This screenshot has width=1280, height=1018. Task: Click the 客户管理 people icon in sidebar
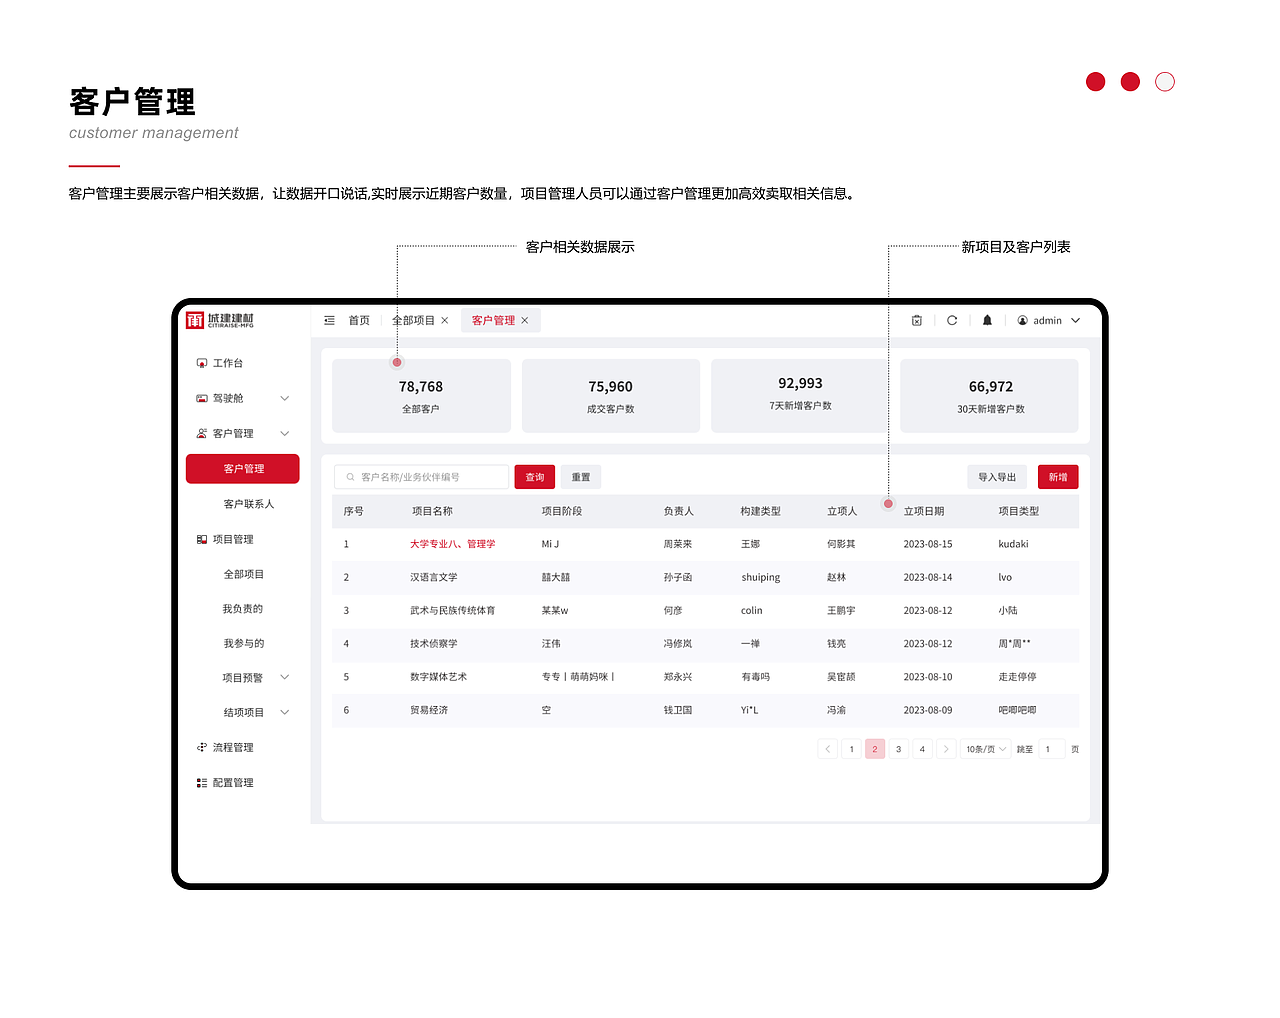click(x=201, y=432)
